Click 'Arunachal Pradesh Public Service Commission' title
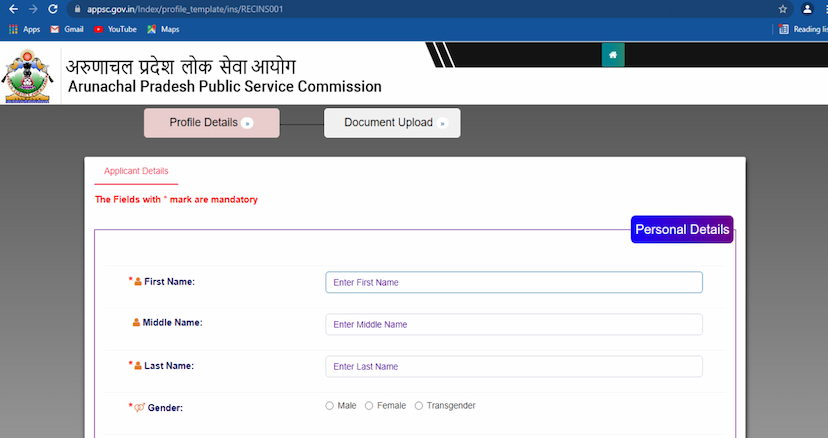The image size is (828, 438). [x=224, y=86]
